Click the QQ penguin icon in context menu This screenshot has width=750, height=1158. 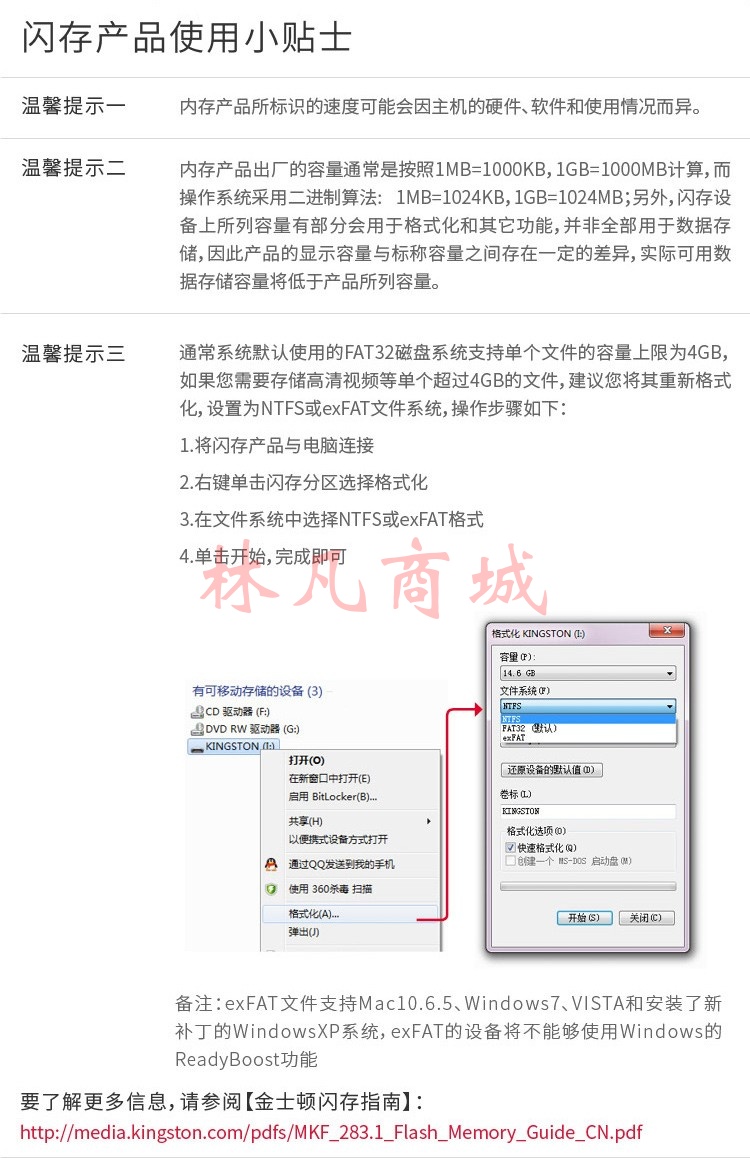pyautogui.click(x=271, y=864)
